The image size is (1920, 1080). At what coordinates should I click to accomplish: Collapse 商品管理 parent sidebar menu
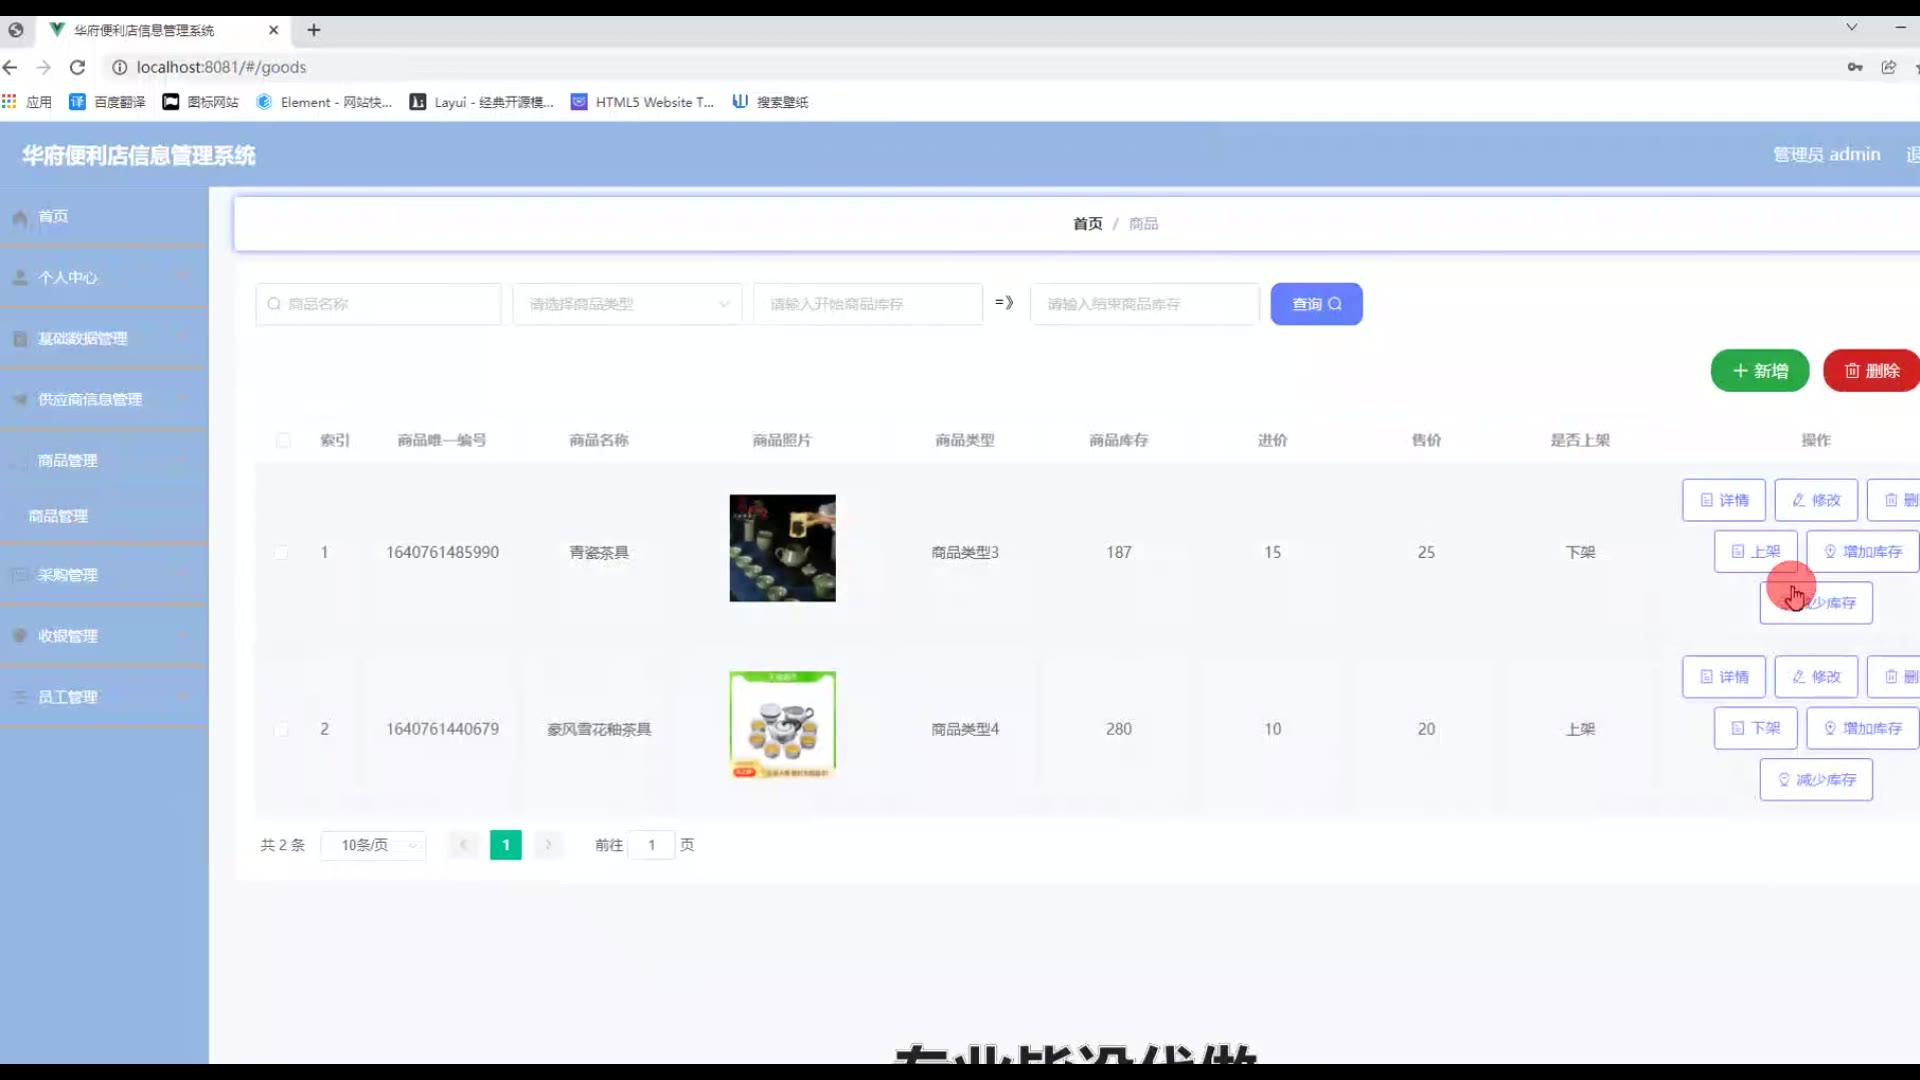coord(104,461)
